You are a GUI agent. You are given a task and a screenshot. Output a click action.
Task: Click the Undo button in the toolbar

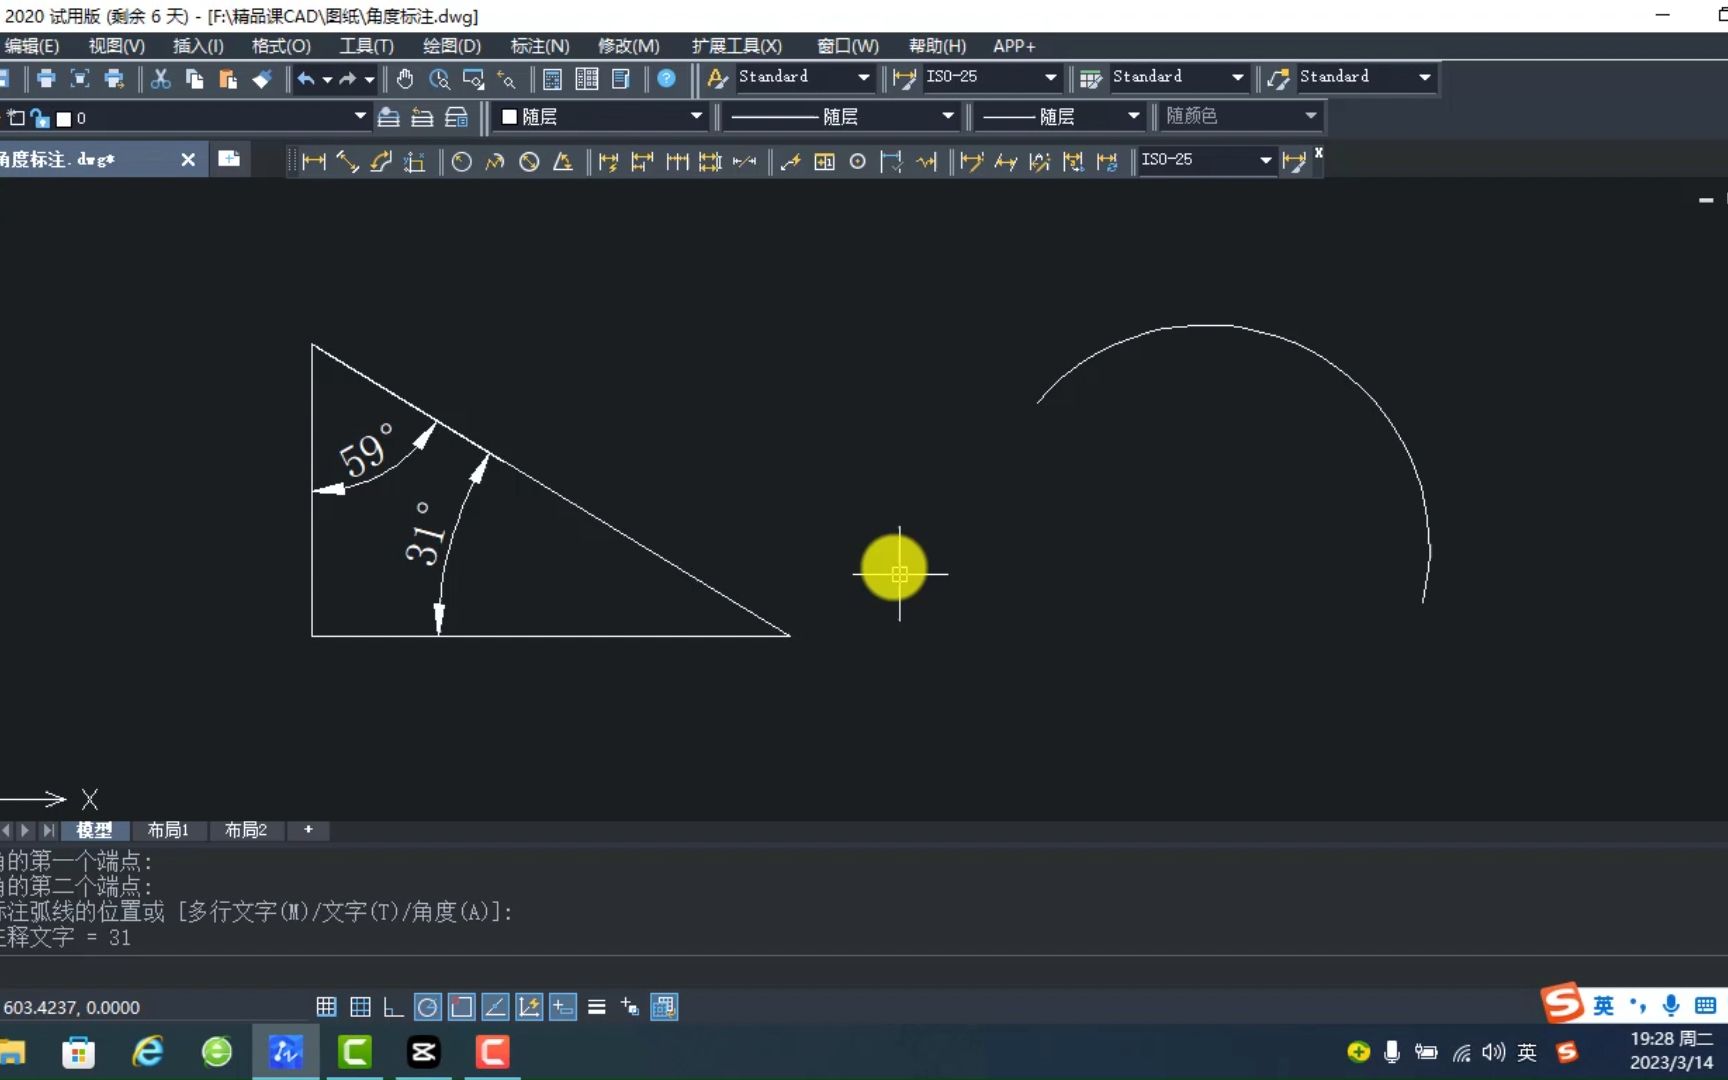307,79
